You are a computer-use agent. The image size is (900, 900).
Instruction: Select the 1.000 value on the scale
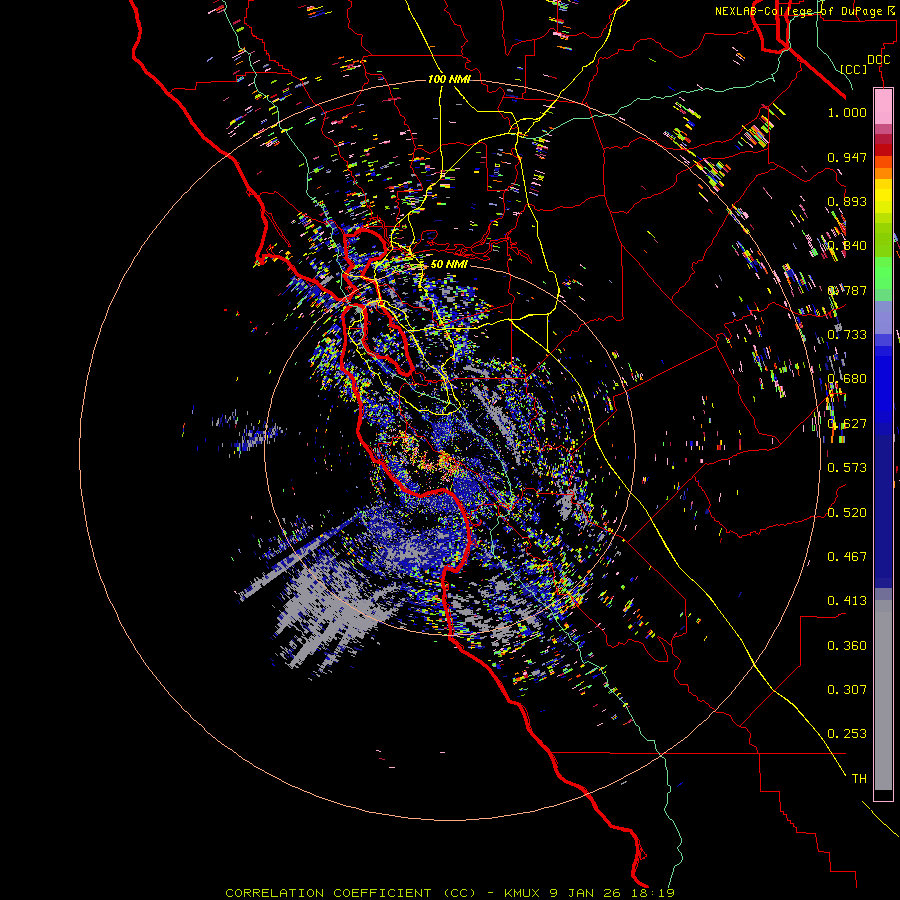click(847, 112)
